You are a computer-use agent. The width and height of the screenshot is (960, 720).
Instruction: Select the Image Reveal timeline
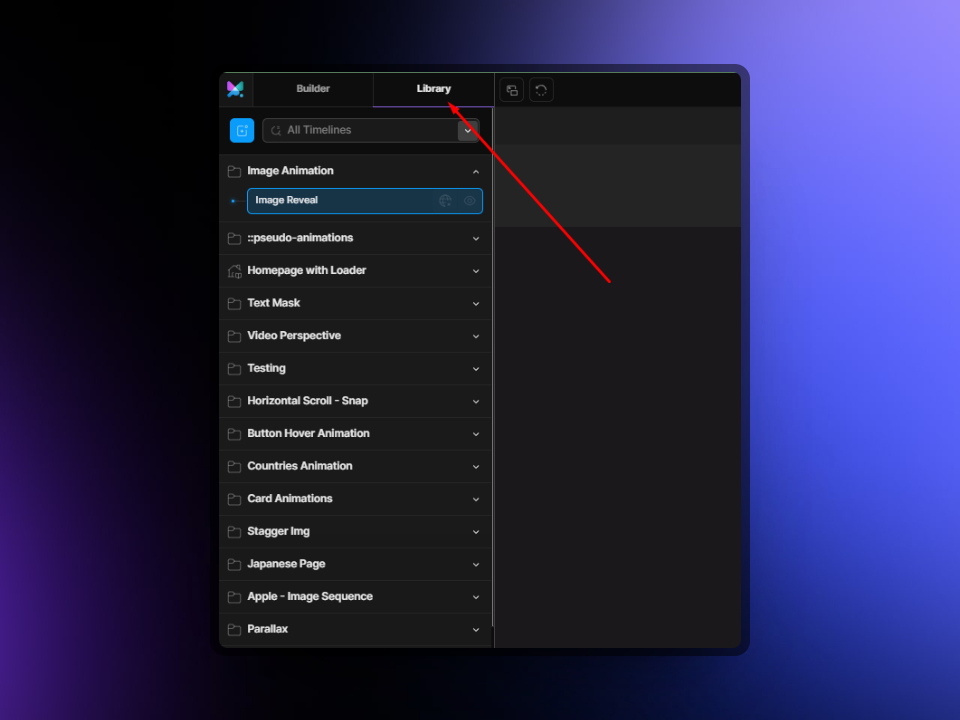point(365,201)
